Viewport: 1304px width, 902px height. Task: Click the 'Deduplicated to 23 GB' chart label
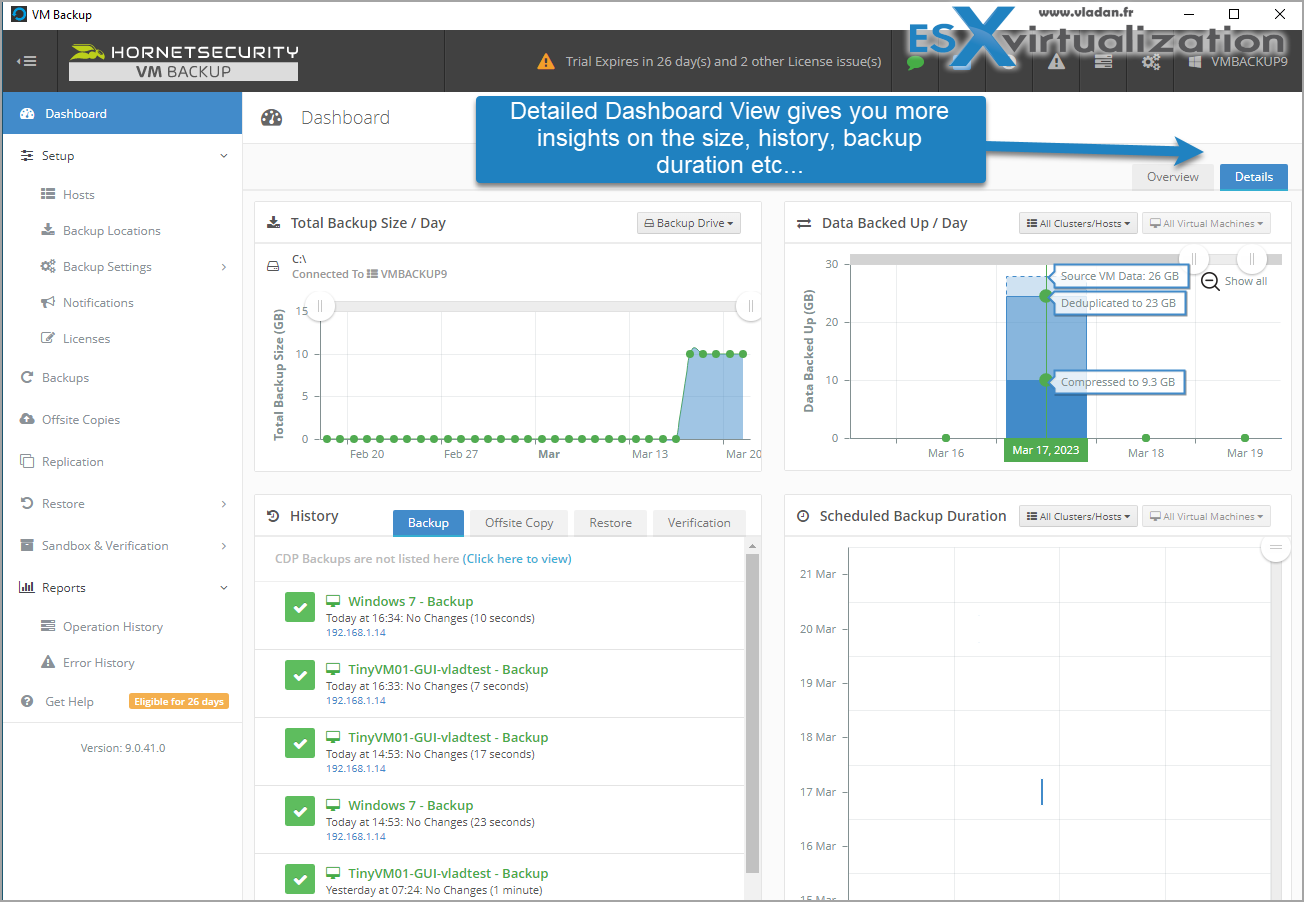coord(1120,303)
